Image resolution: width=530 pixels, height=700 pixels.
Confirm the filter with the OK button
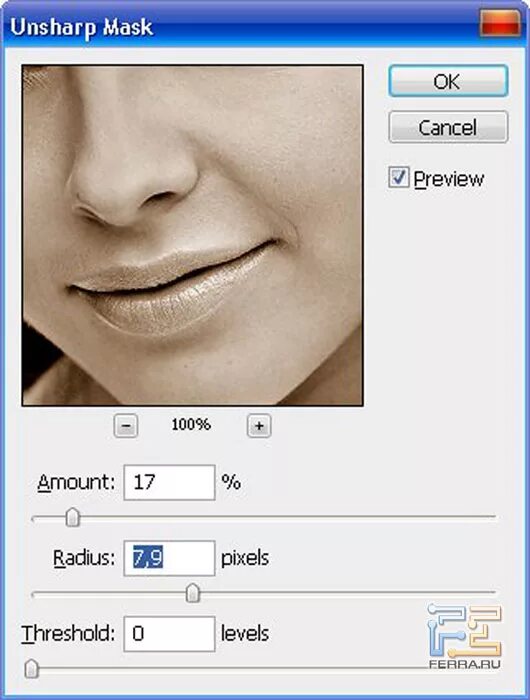pyautogui.click(x=448, y=81)
